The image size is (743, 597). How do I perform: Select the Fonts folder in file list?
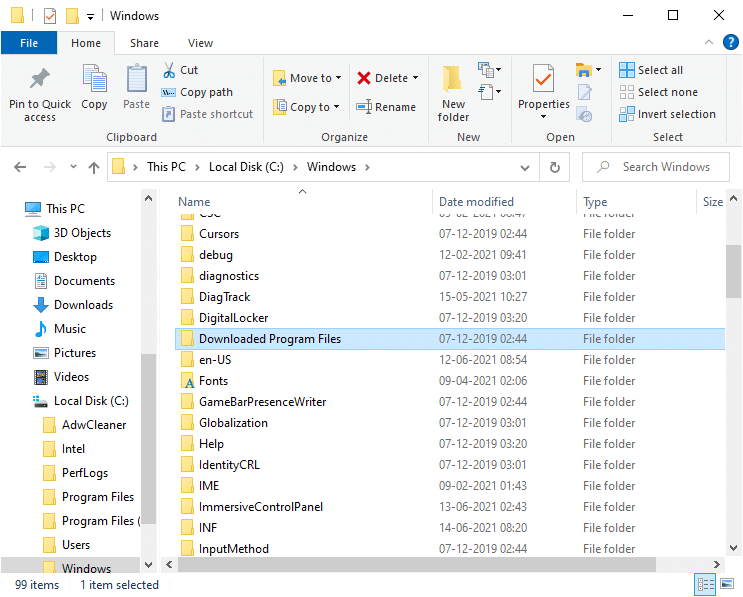213,381
